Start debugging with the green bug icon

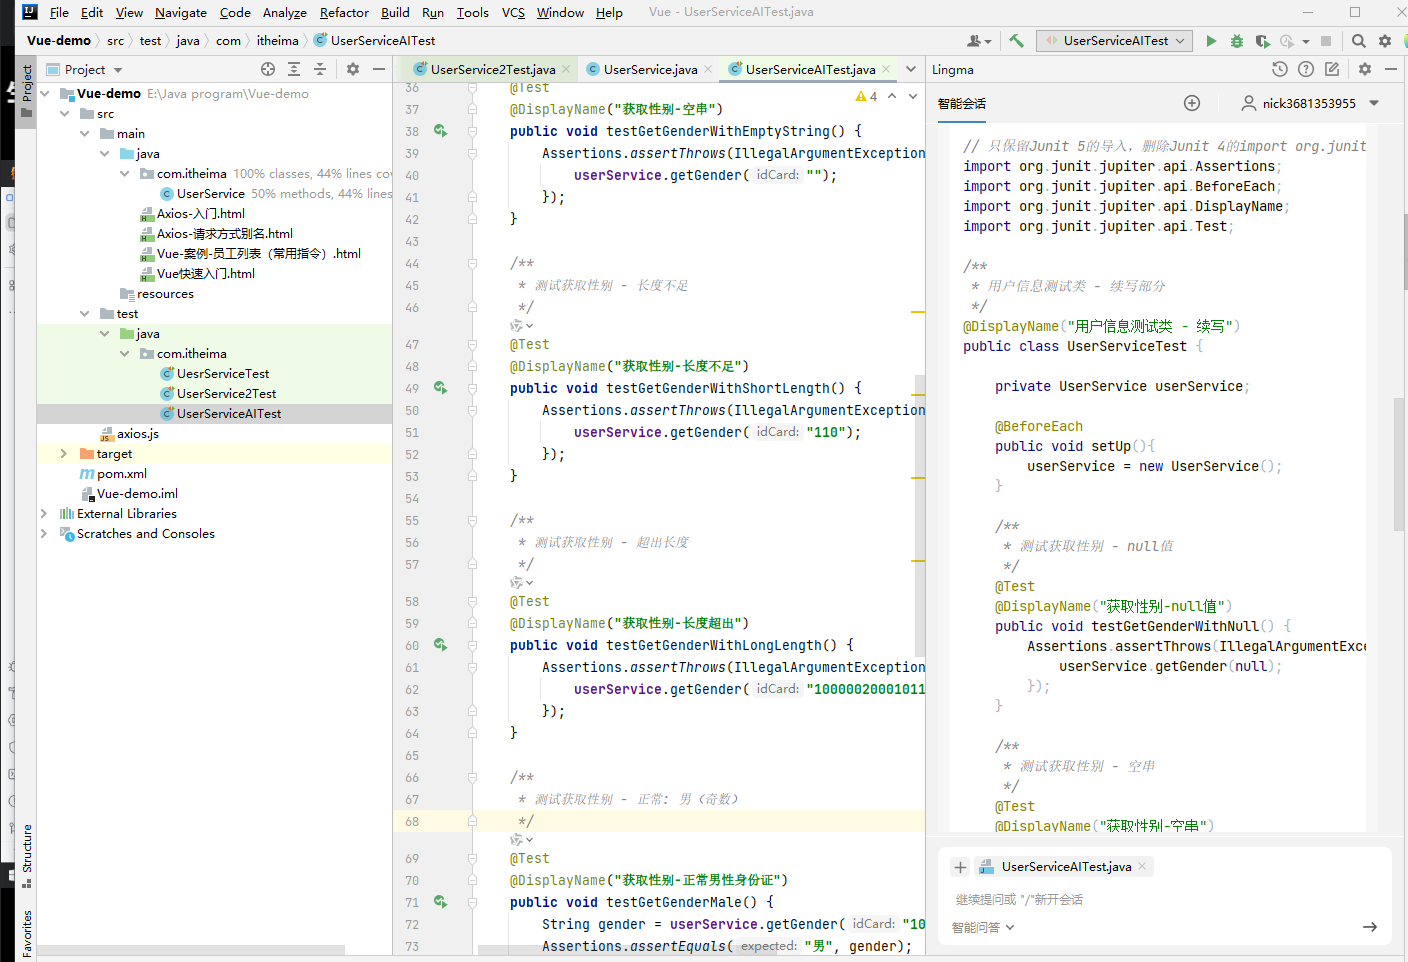pyautogui.click(x=1237, y=41)
